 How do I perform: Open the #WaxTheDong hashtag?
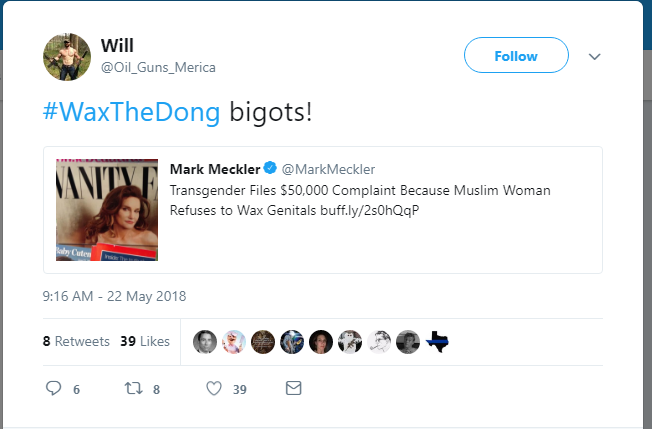131,112
